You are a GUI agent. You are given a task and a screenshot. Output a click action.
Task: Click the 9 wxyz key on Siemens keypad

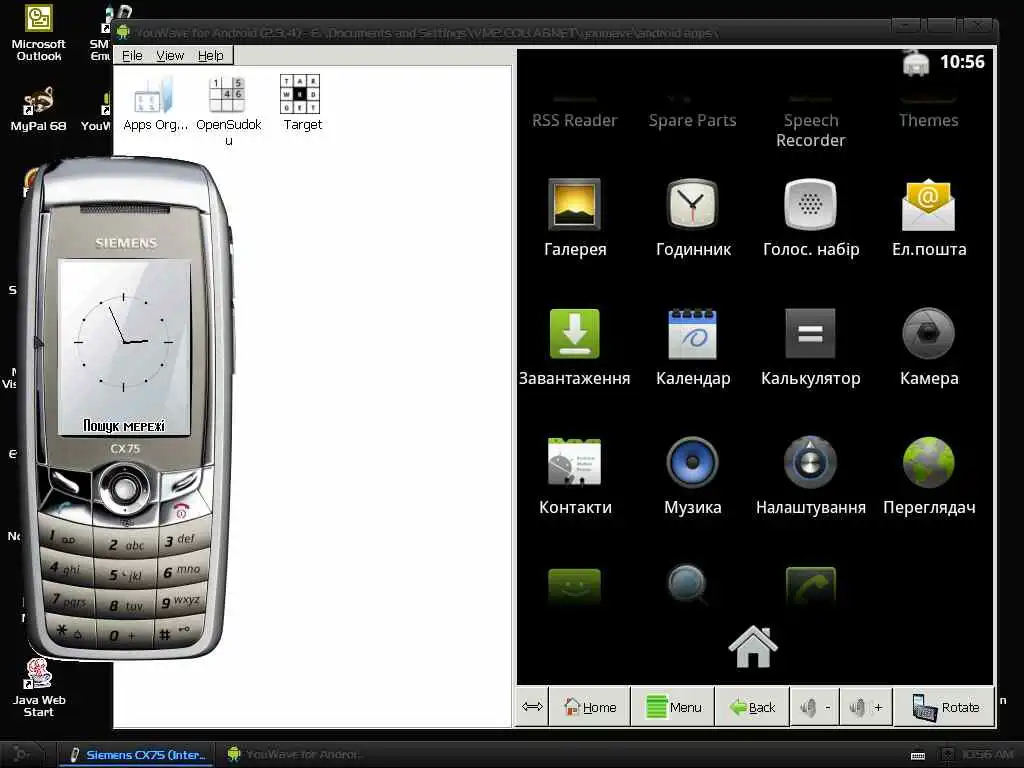click(181, 601)
